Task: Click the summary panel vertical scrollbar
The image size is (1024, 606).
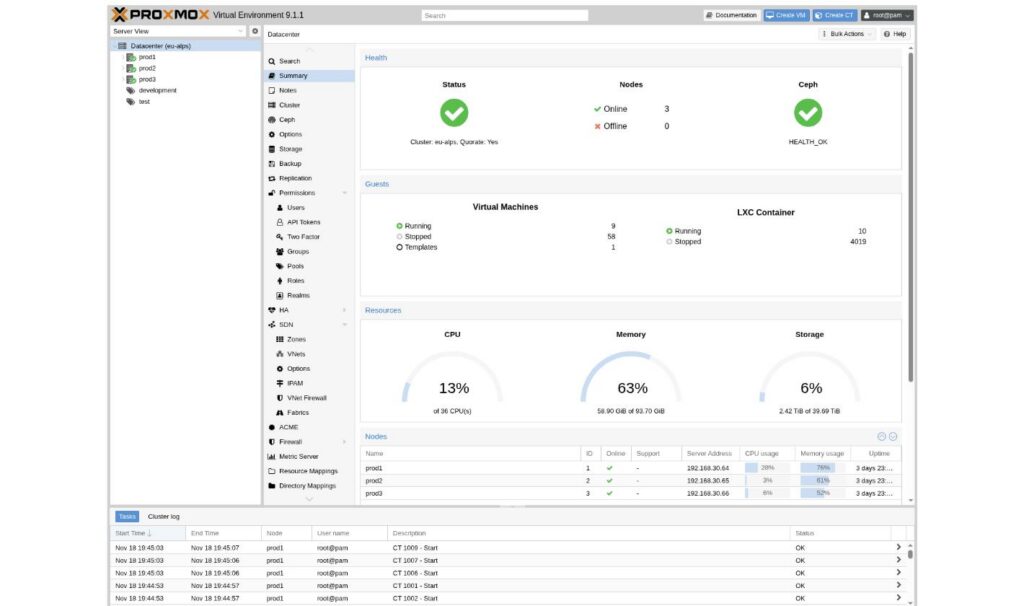Action: (910, 215)
